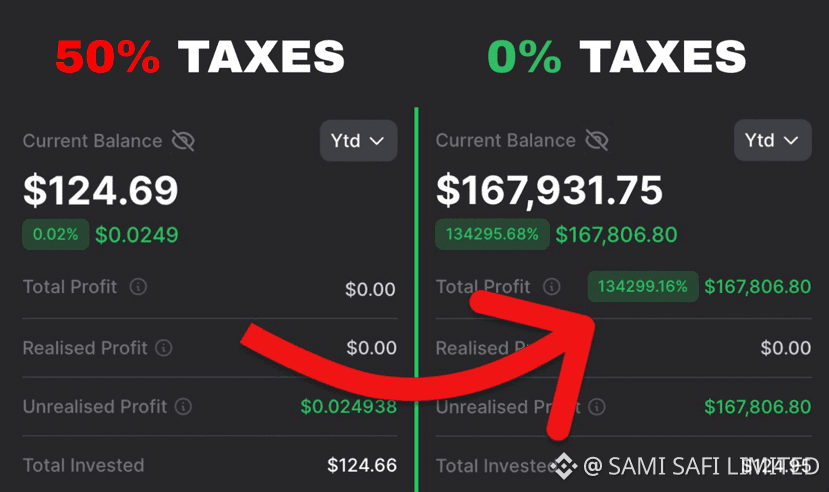
Task: Click the red 50% TAXES heading
Action: click(x=200, y=57)
